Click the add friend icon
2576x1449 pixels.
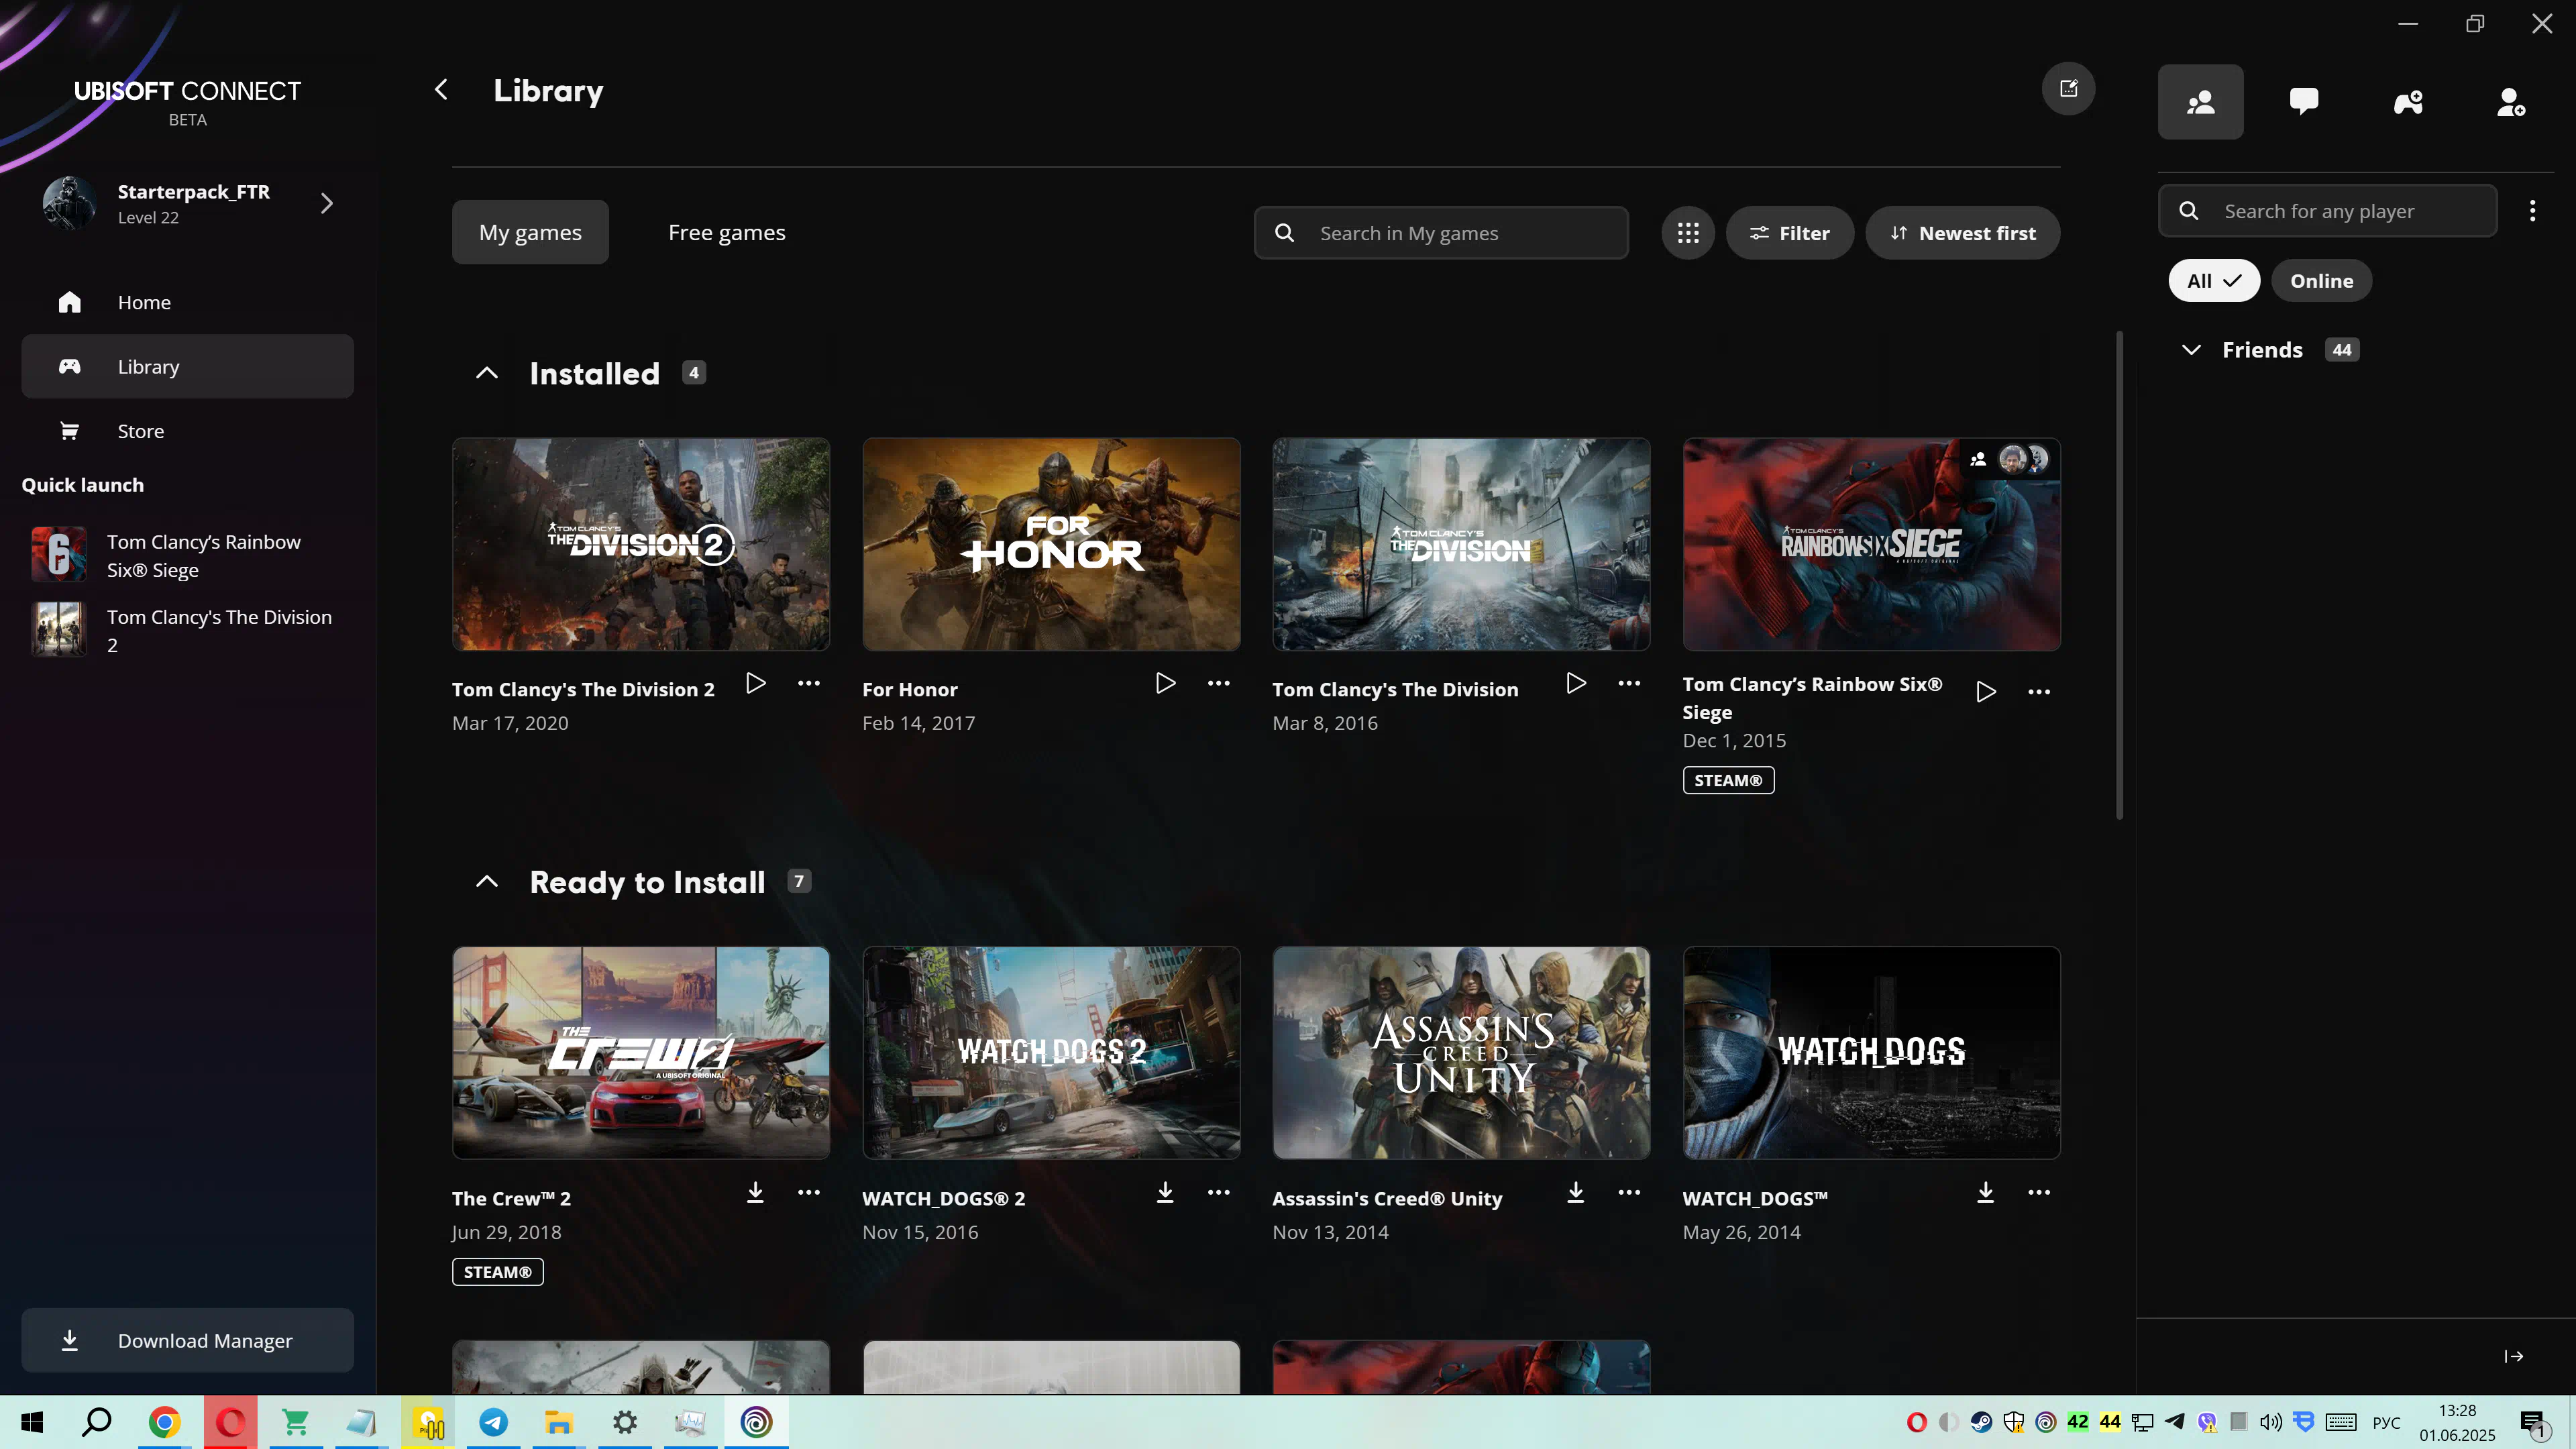coord(2511,102)
